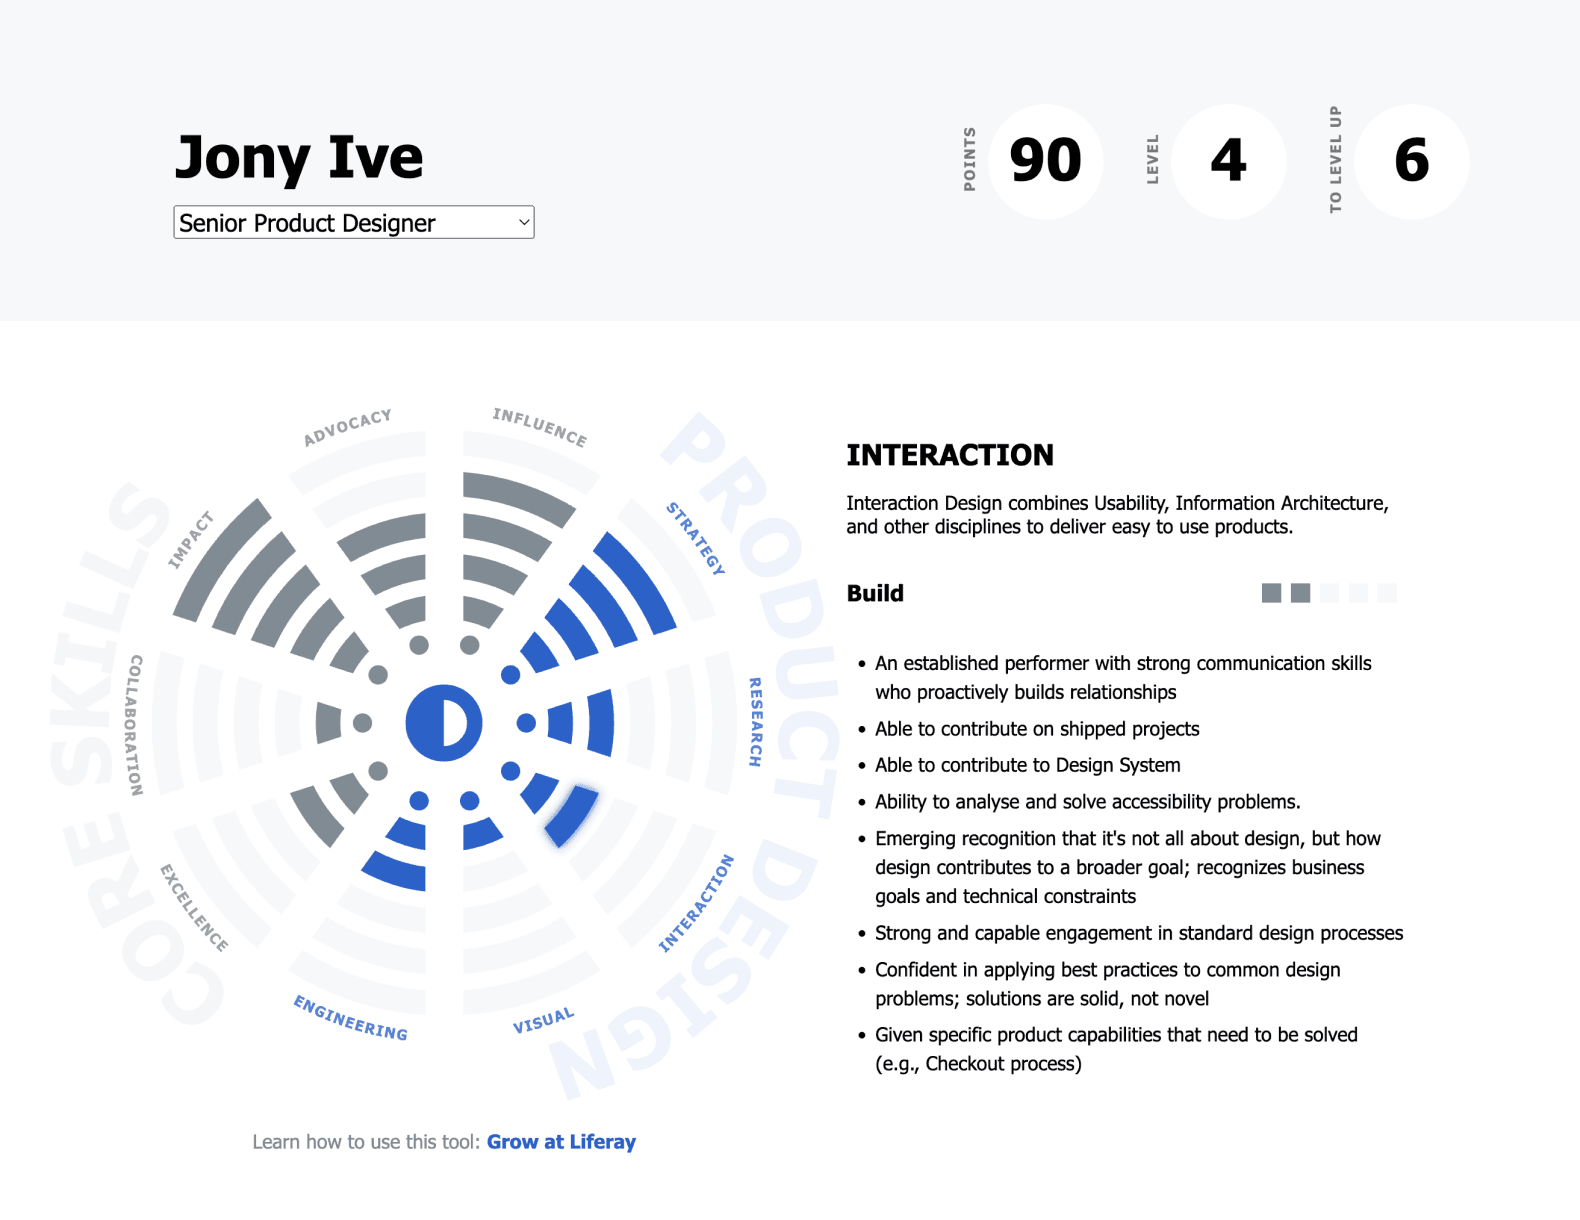Select the outermost gray Impact arc
1580x1220 pixels.
click(x=216, y=555)
